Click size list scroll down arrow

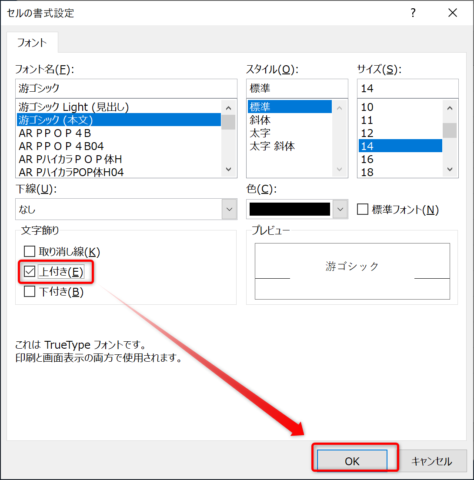tap(450, 169)
